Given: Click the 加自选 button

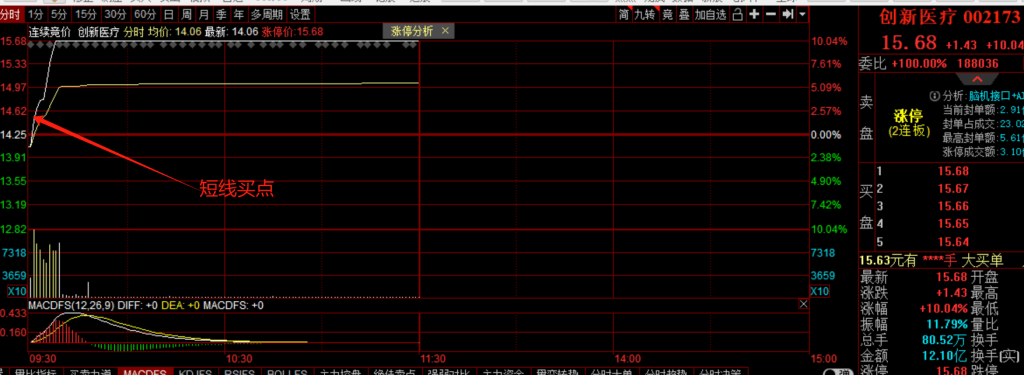Looking at the screenshot, I should click(x=711, y=14).
